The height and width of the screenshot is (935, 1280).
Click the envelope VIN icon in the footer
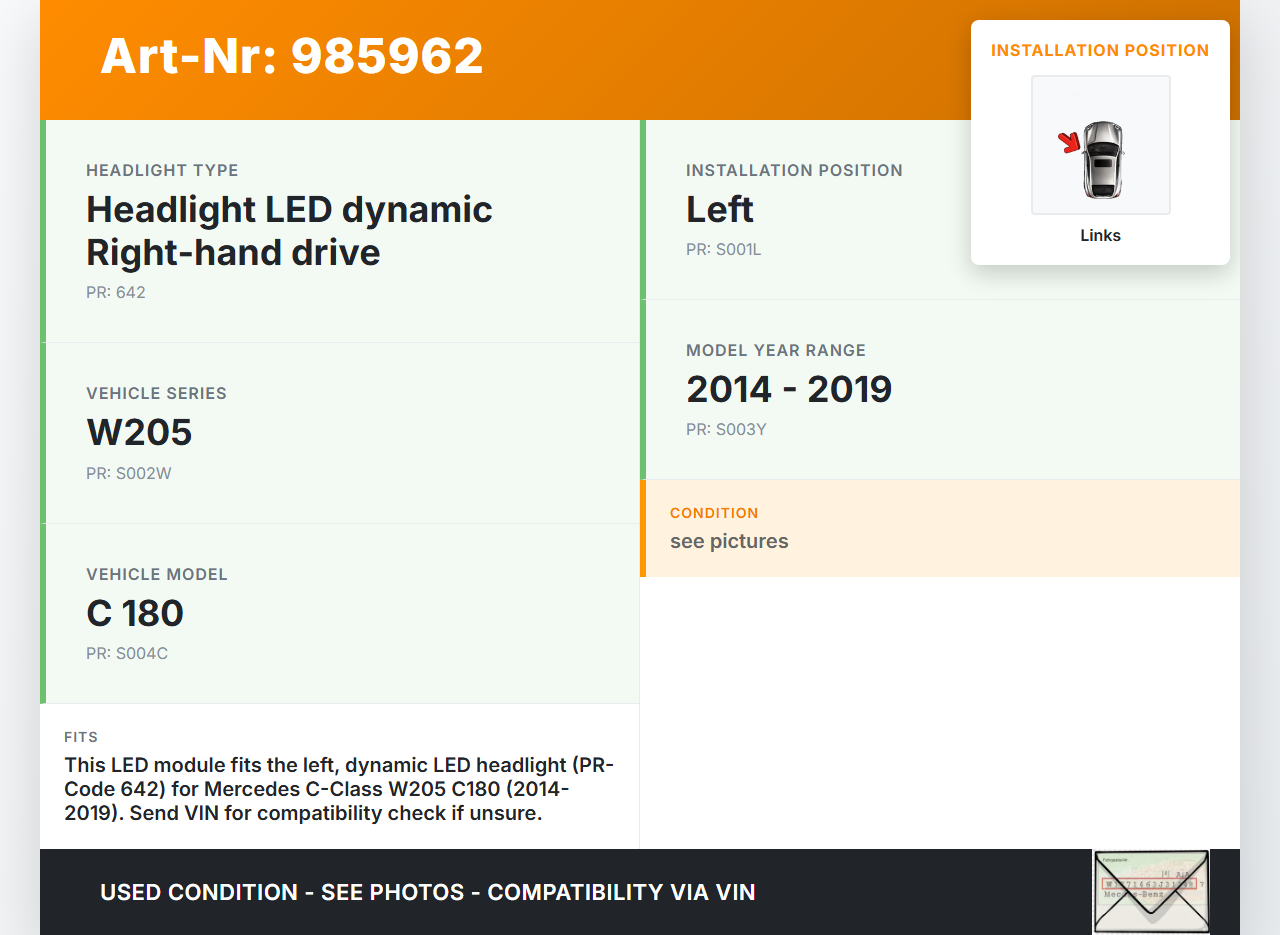point(1150,891)
